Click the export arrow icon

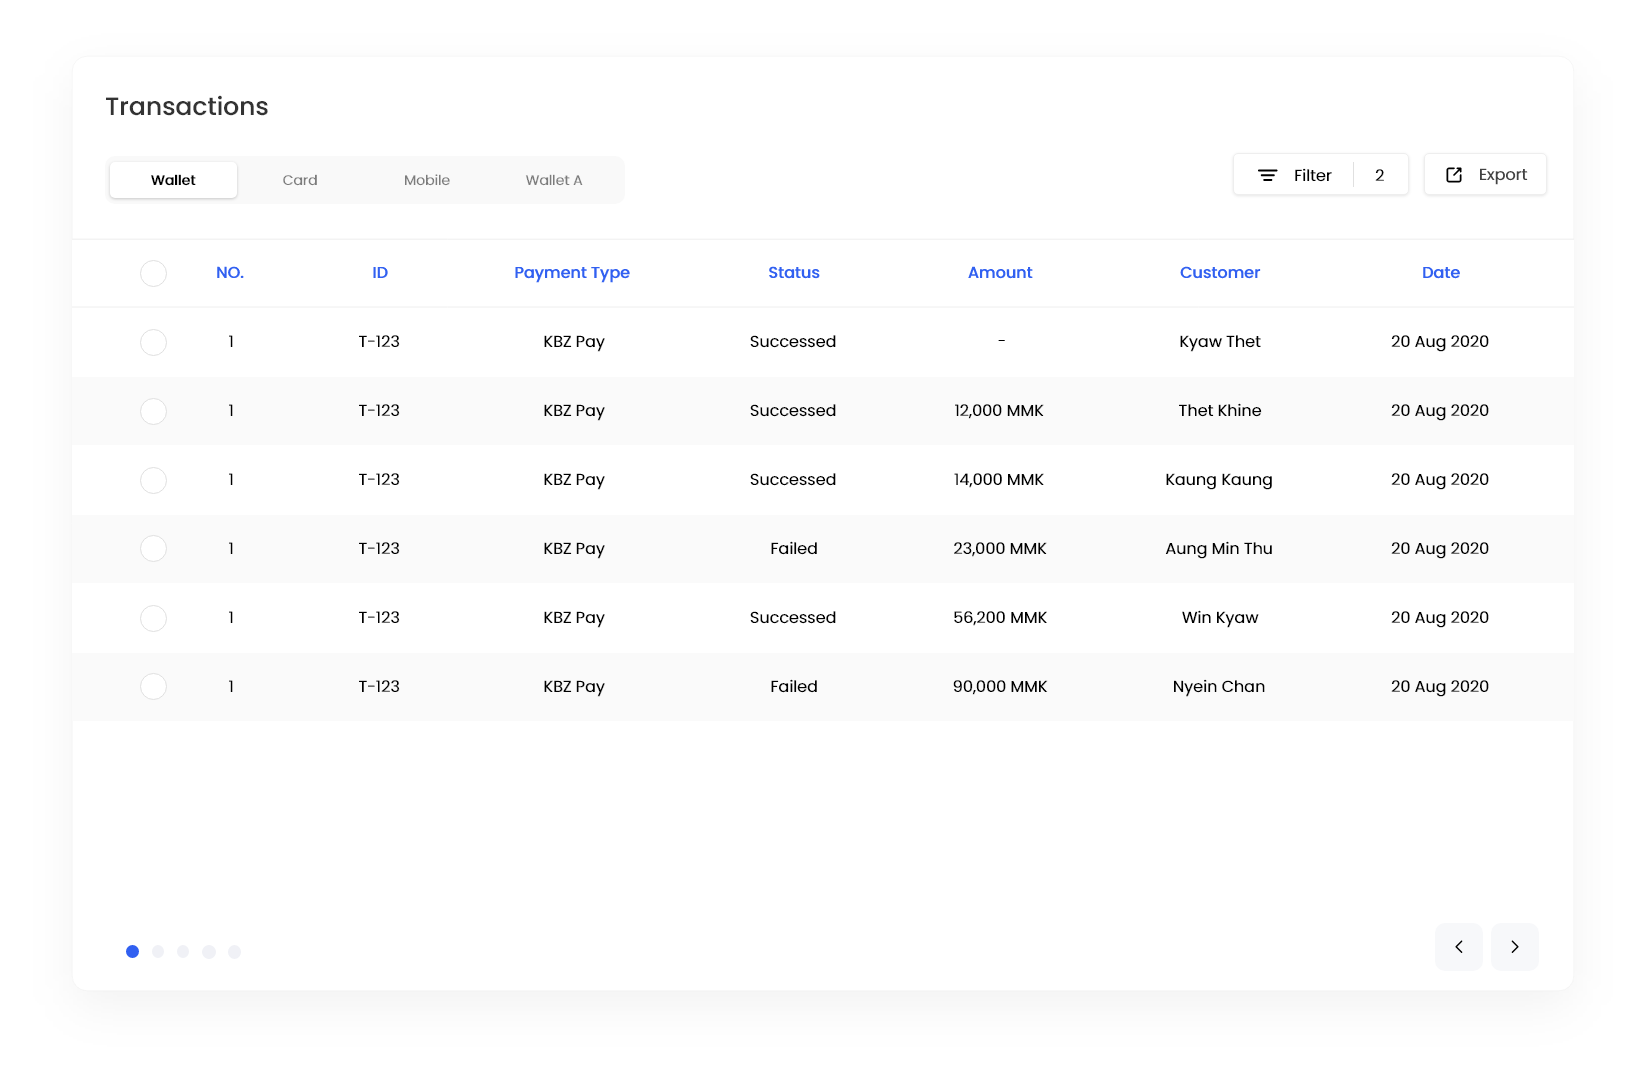tap(1454, 175)
